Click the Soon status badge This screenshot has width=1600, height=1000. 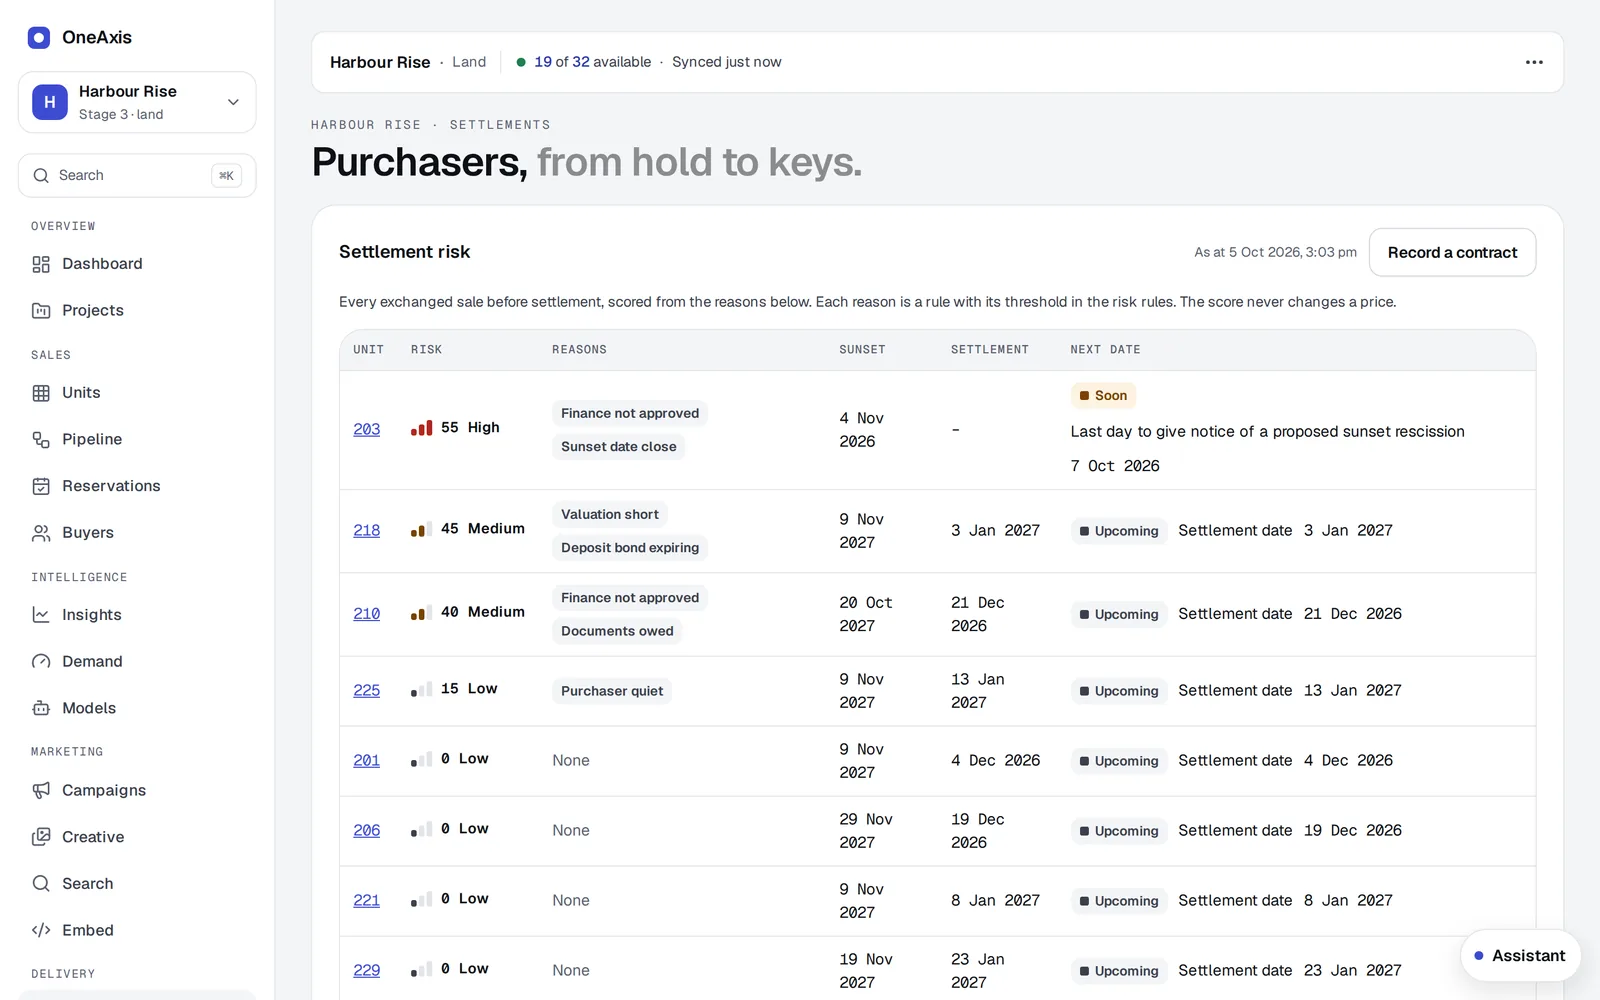click(x=1103, y=396)
